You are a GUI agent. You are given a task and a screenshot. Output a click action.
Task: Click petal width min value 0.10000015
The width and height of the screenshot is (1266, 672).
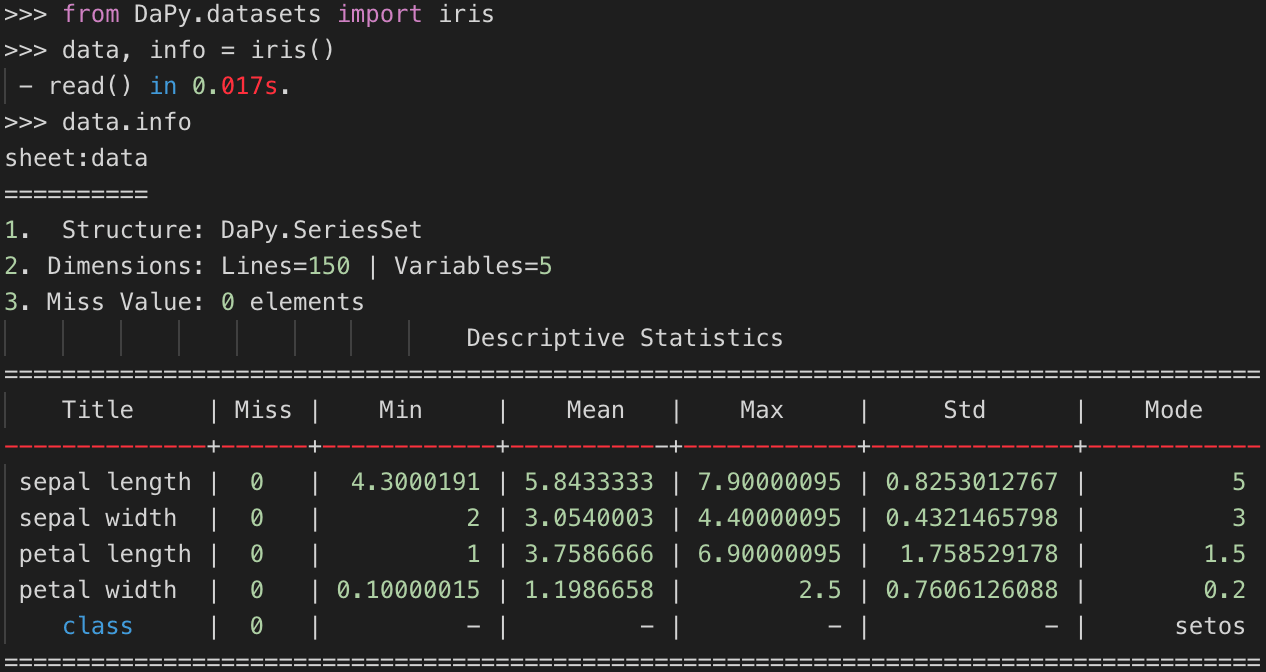tap(408, 590)
